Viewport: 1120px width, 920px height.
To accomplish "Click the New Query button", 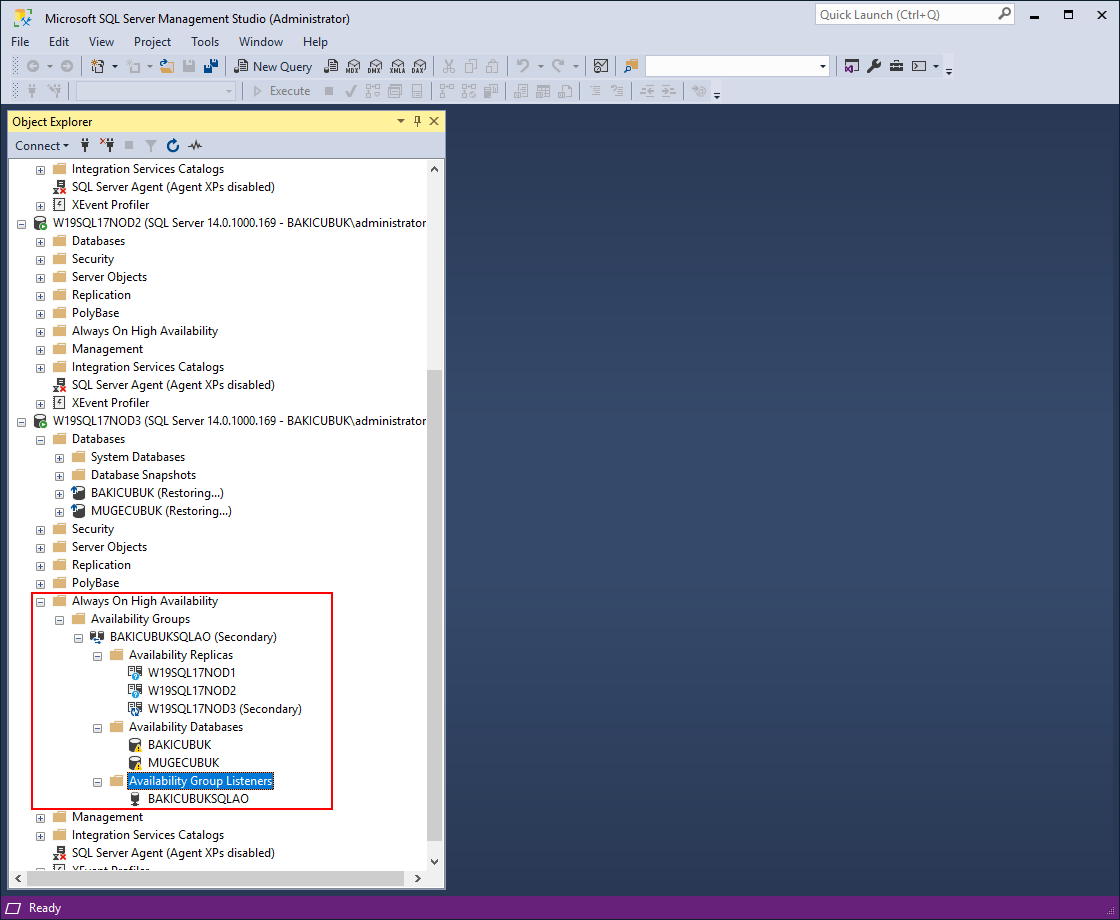I will (x=273, y=66).
